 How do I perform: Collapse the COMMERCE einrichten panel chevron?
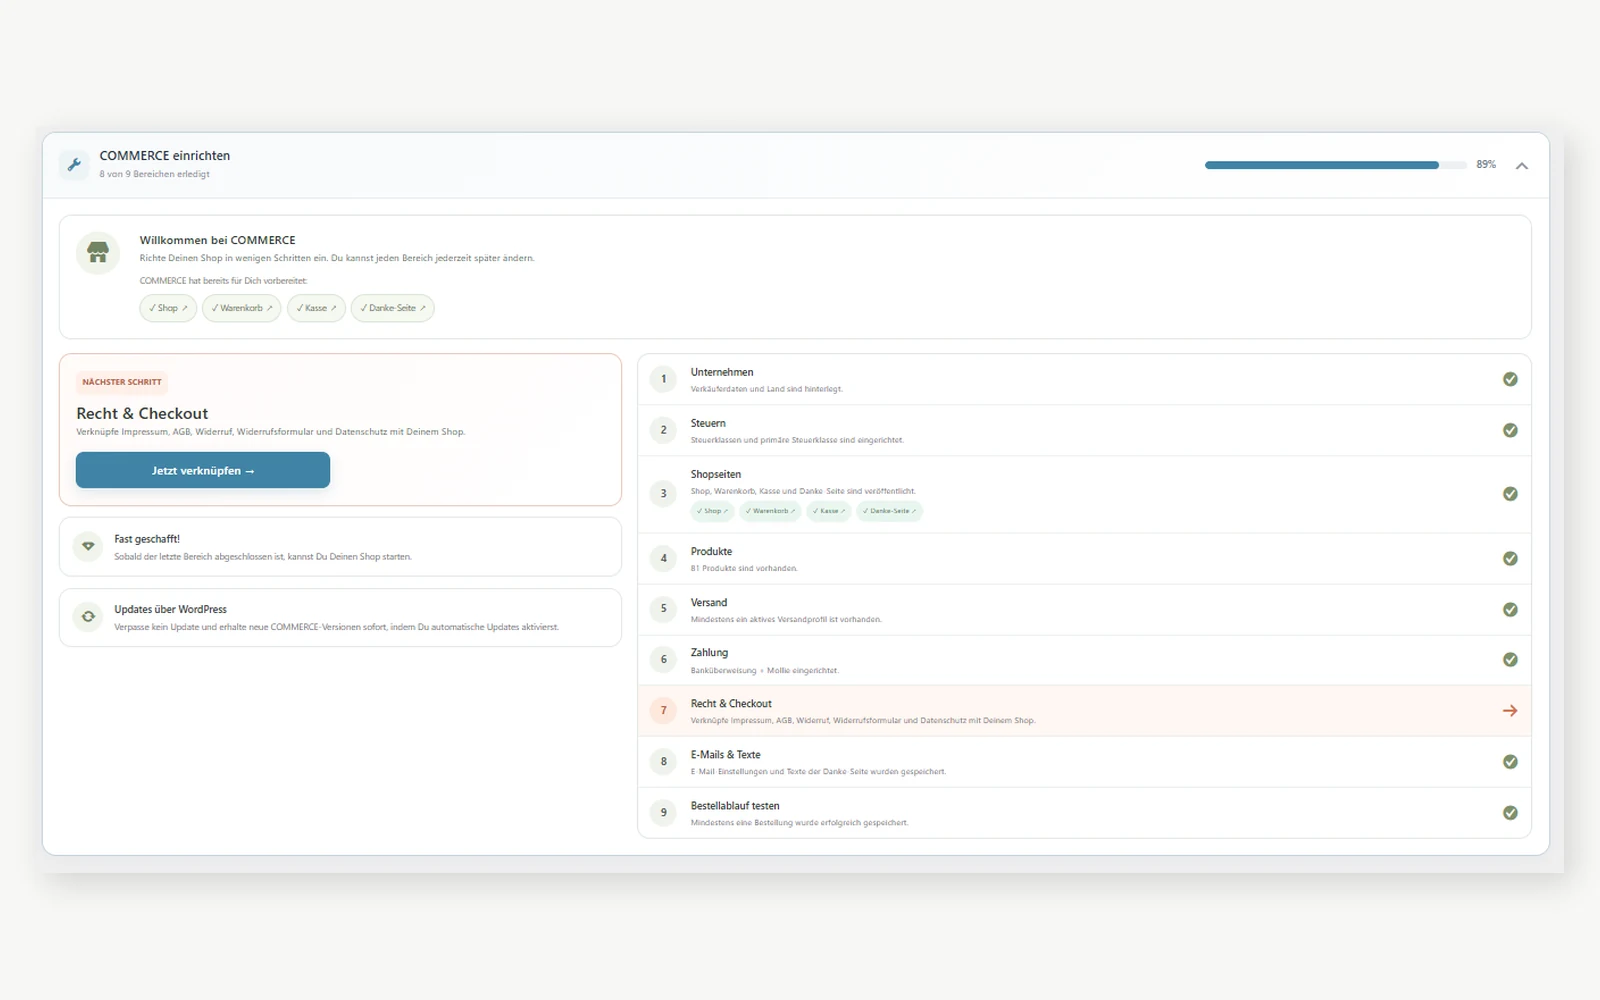[x=1521, y=166]
